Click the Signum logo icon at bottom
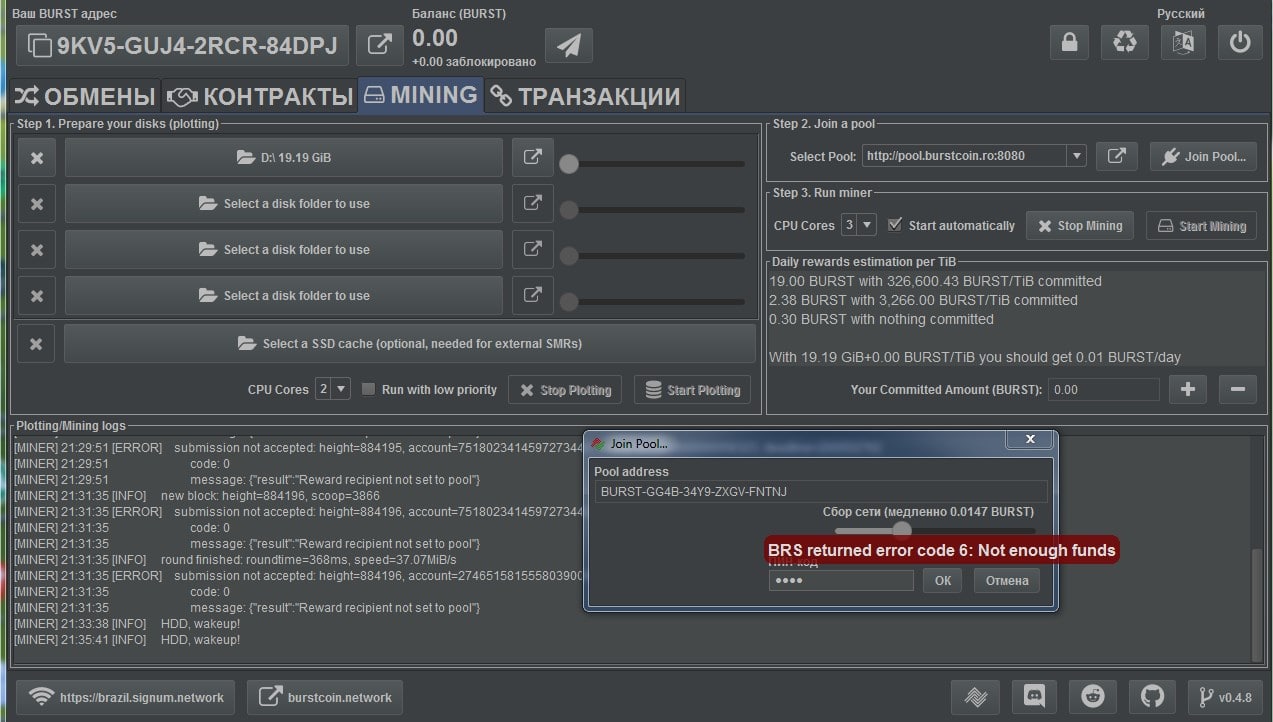This screenshot has width=1273, height=722. click(974, 696)
